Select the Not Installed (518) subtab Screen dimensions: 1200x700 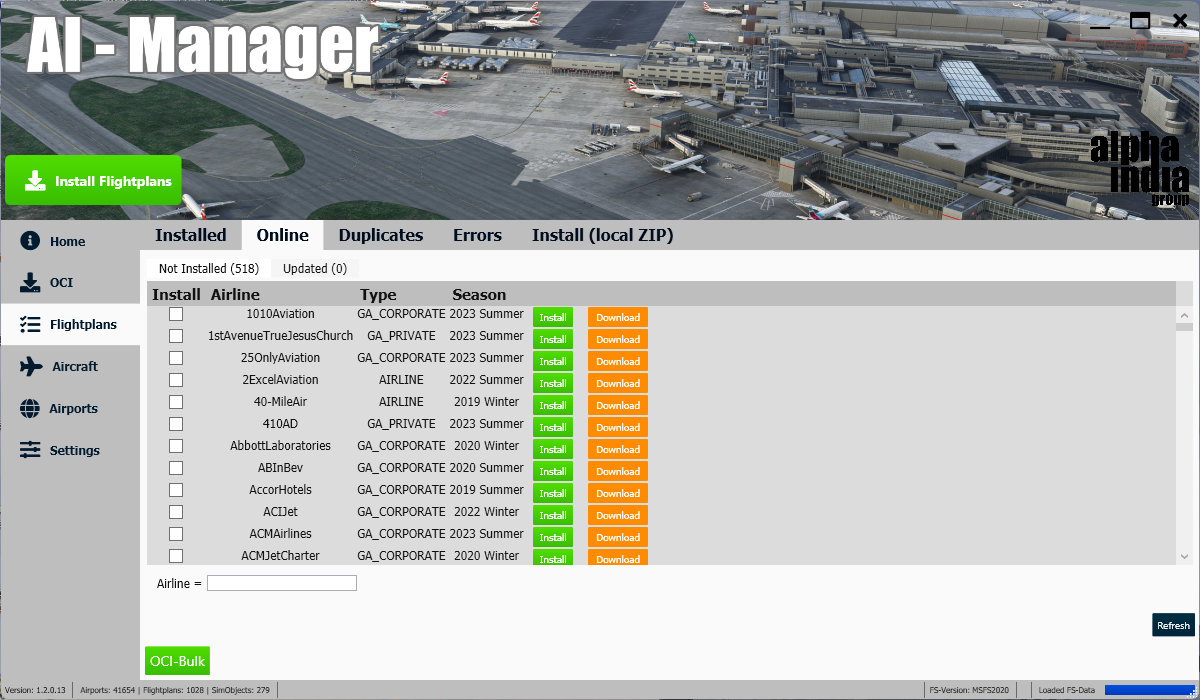tap(209, 268)
